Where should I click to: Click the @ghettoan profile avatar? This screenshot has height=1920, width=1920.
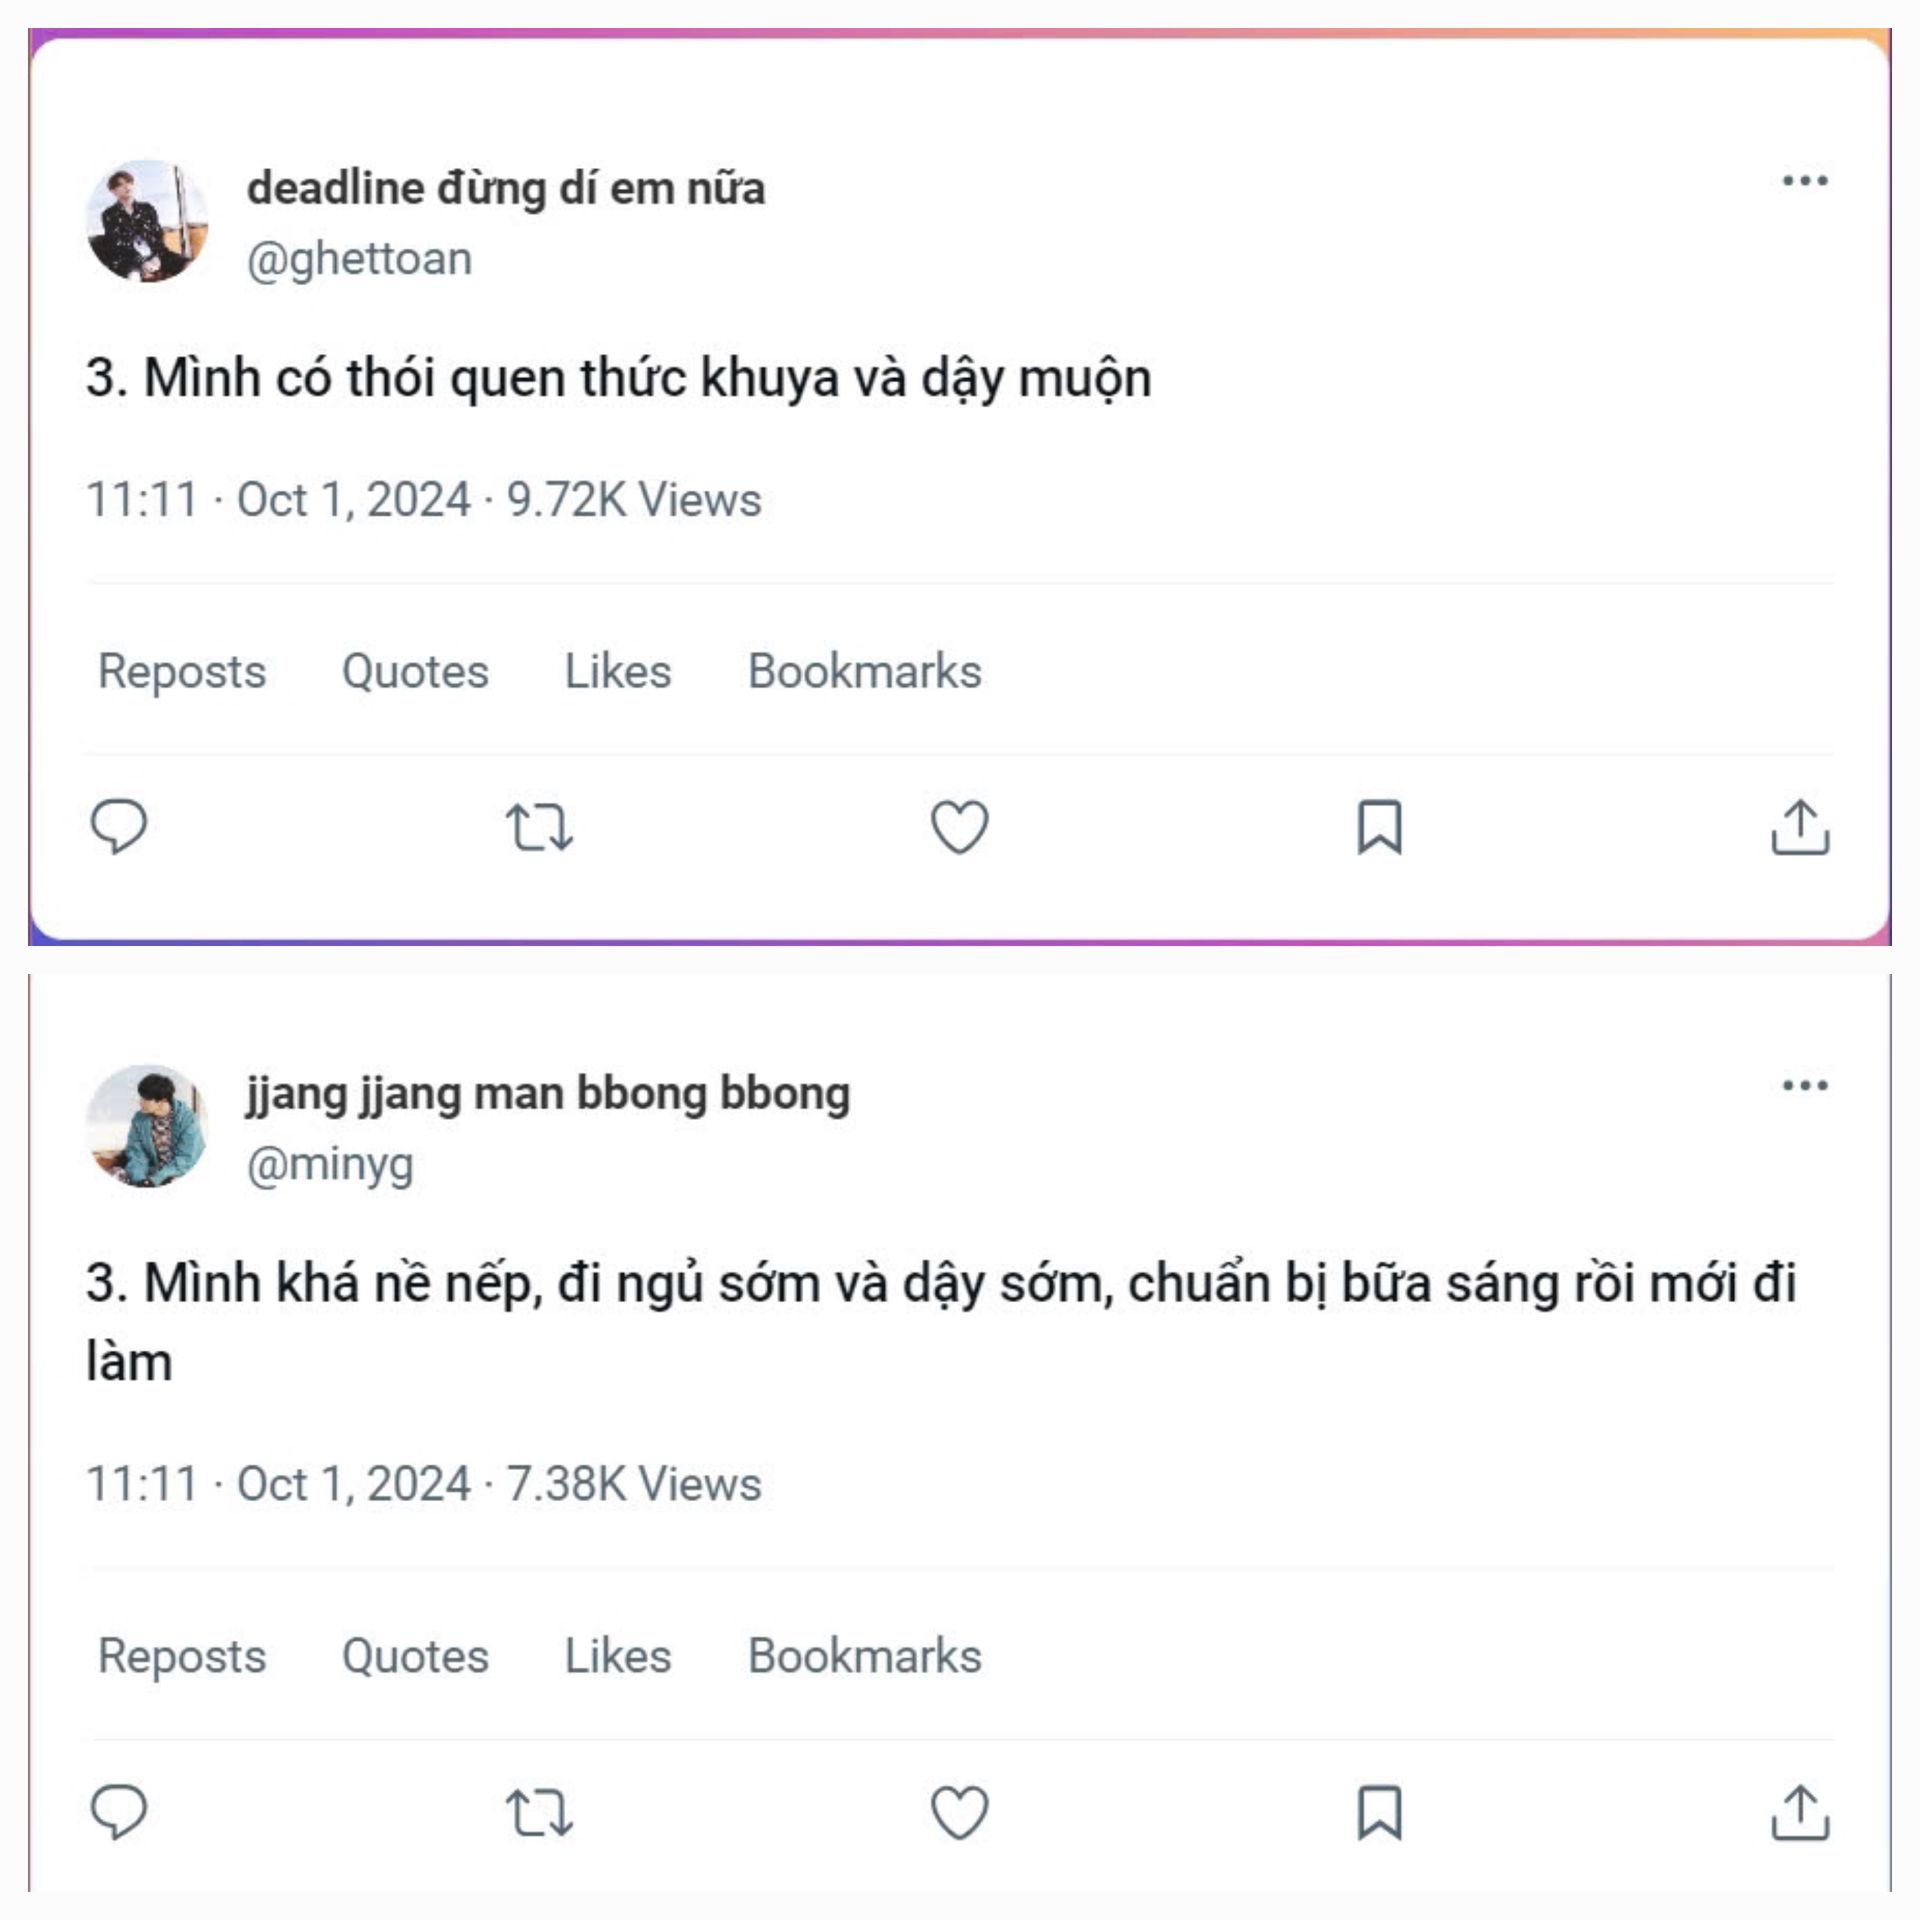click(148, 221)
